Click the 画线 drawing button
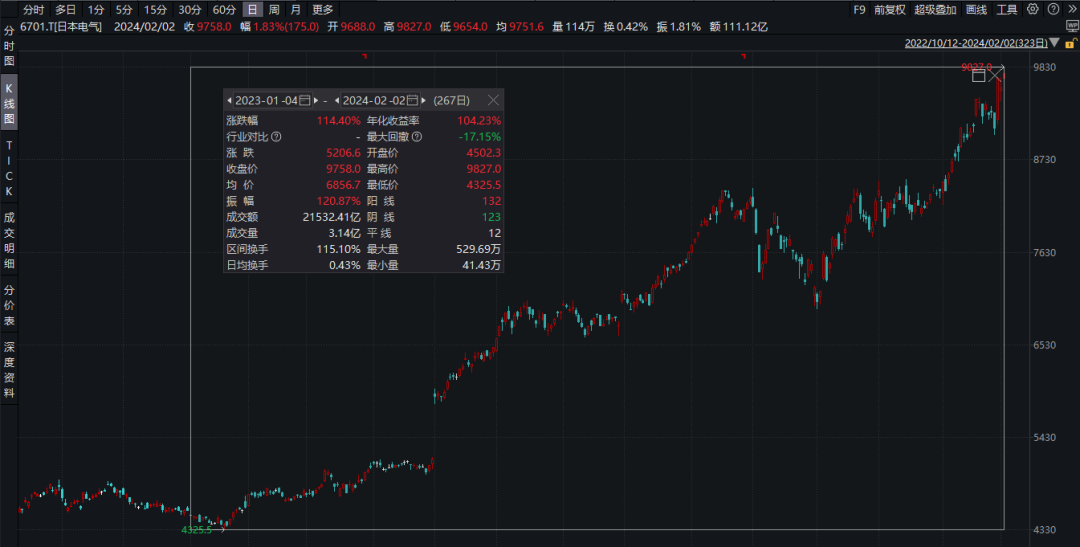Image resolution: width=1080 pixels, height=547 pixels. [976, 9]
